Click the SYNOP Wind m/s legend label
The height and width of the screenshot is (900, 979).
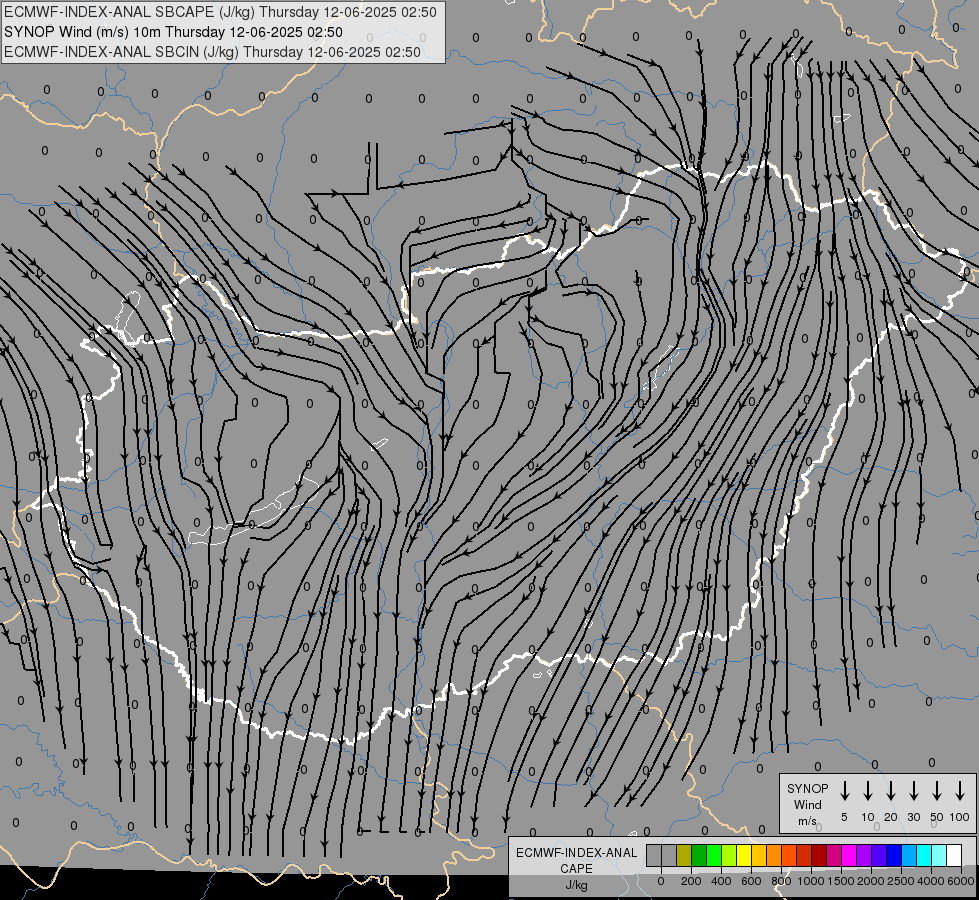tap(807, 804)
